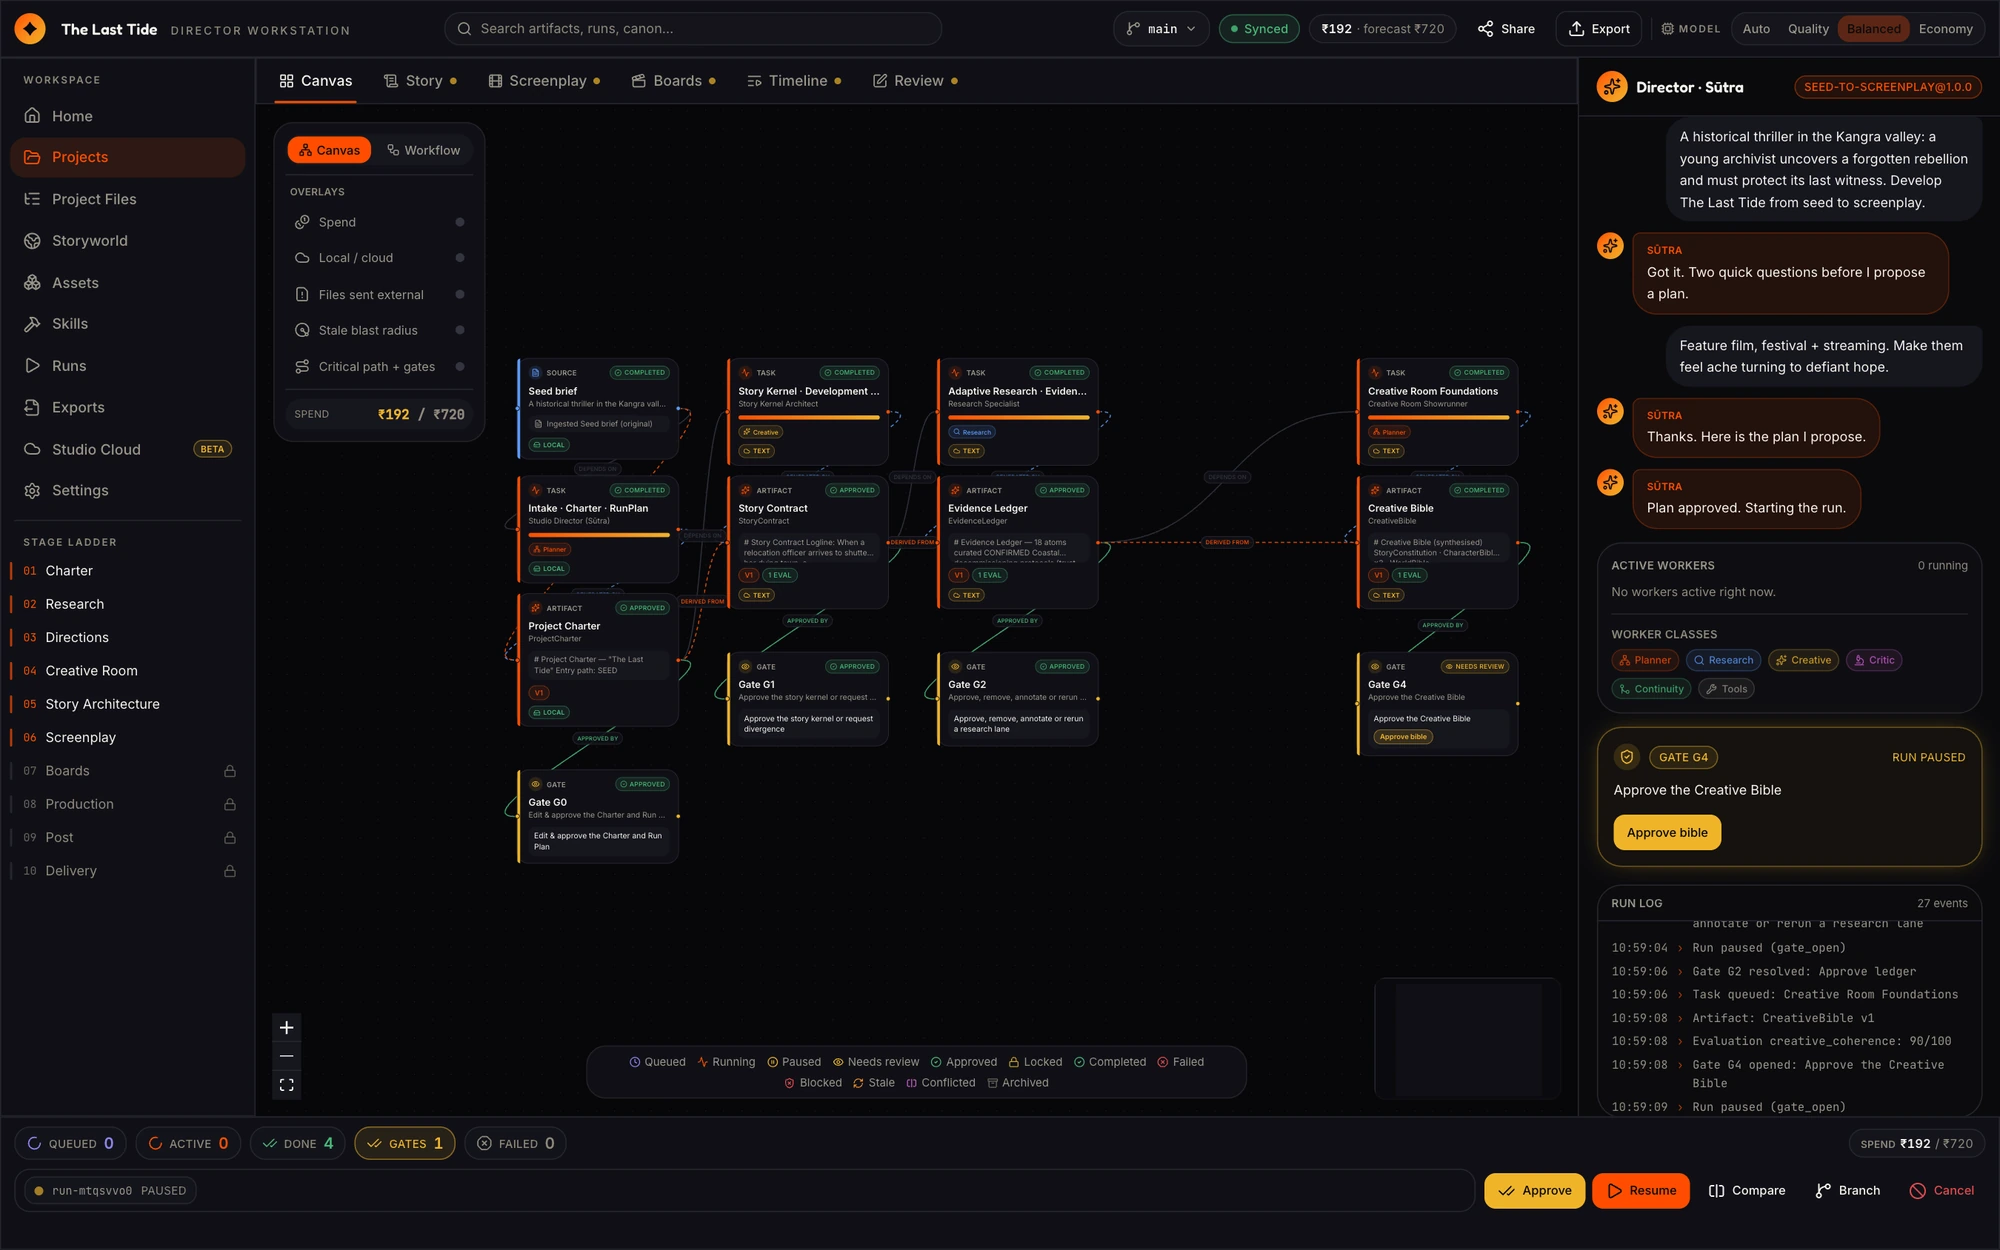
Task: Click the Approve bible chip on Gate G4 node
Action: [1403, 737]
